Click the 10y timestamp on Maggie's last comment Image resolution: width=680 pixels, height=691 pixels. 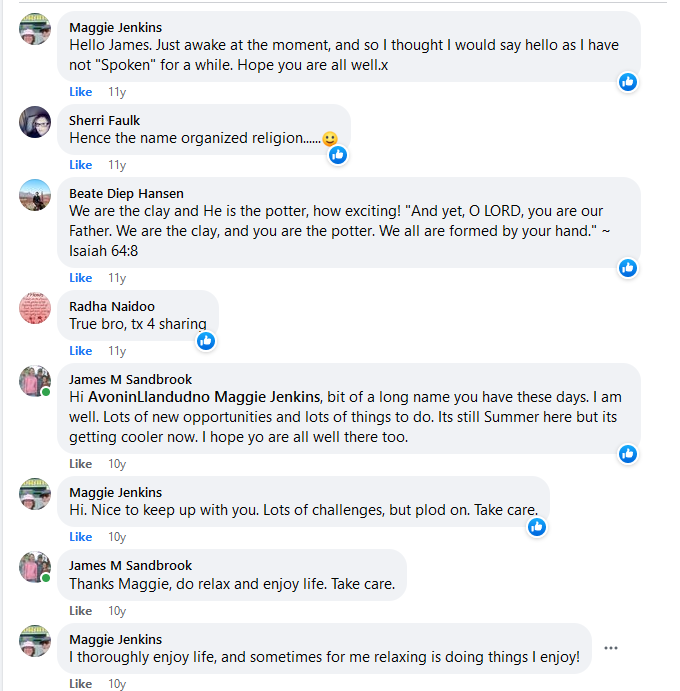(x=117, y=684)
